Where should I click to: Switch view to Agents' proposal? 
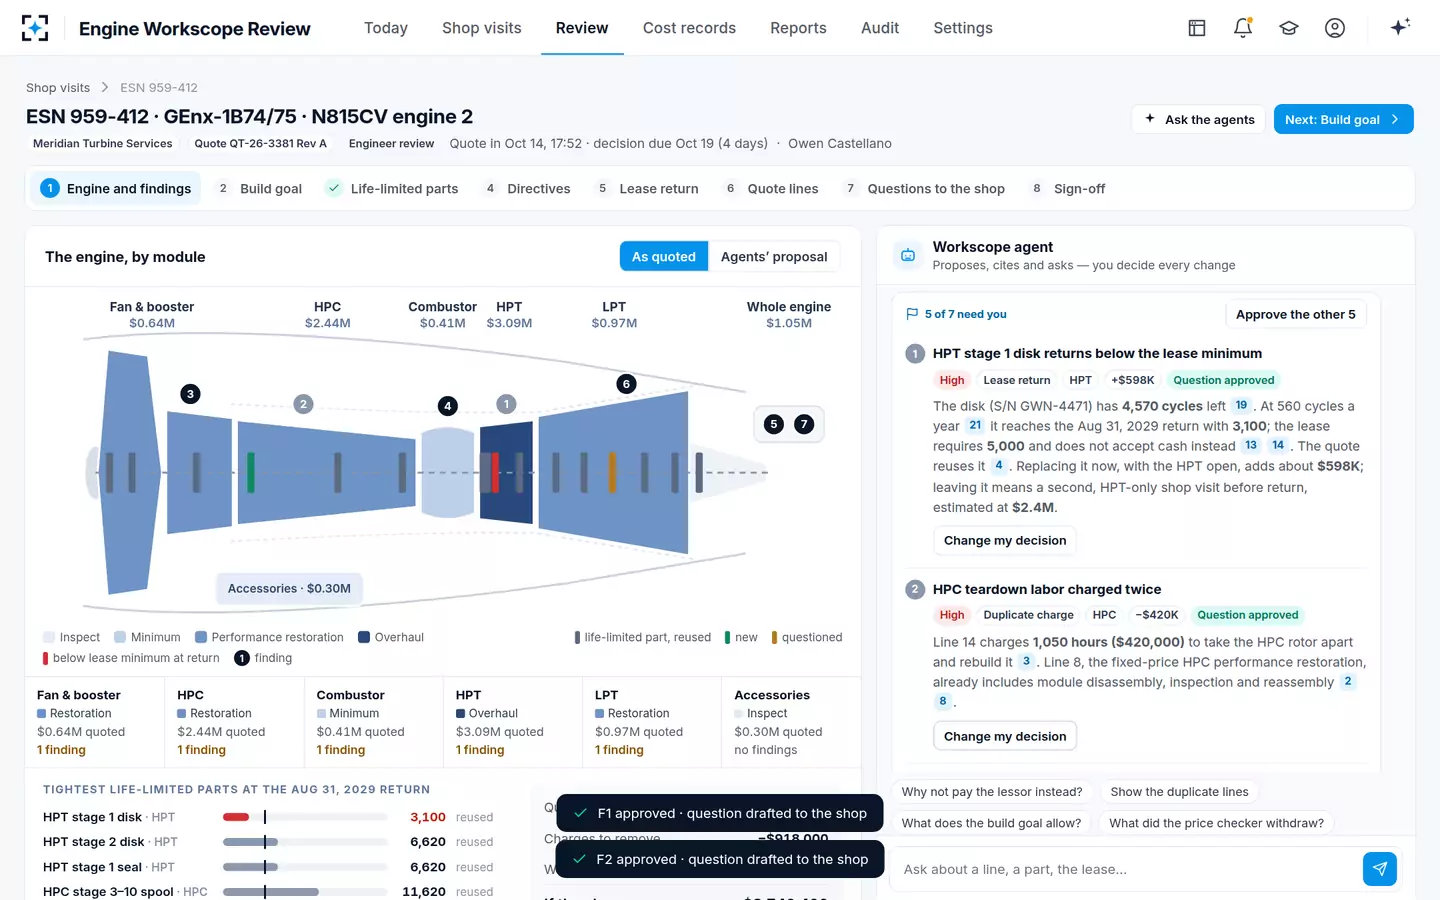coord(774,257)
